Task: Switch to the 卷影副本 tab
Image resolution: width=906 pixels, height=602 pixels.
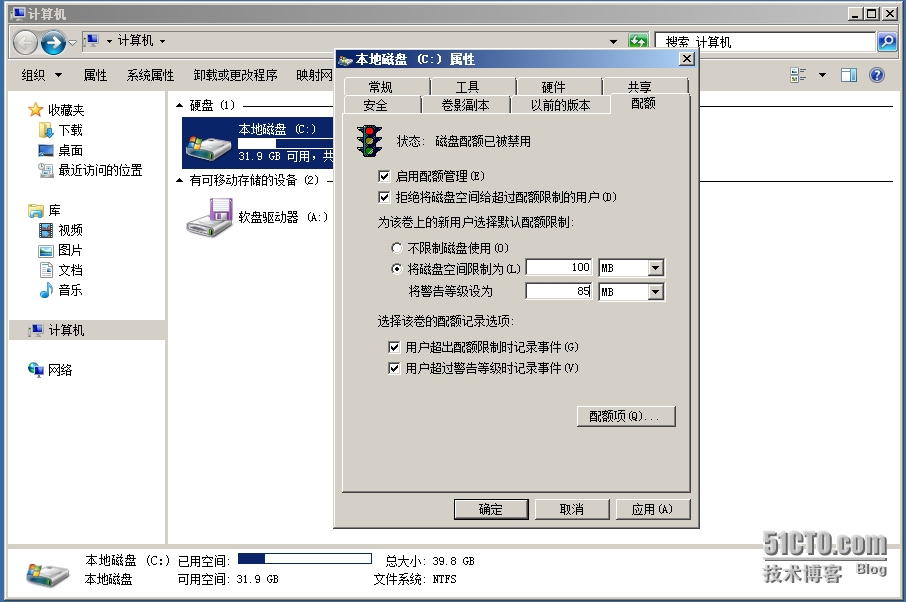Action: (464, 103)
